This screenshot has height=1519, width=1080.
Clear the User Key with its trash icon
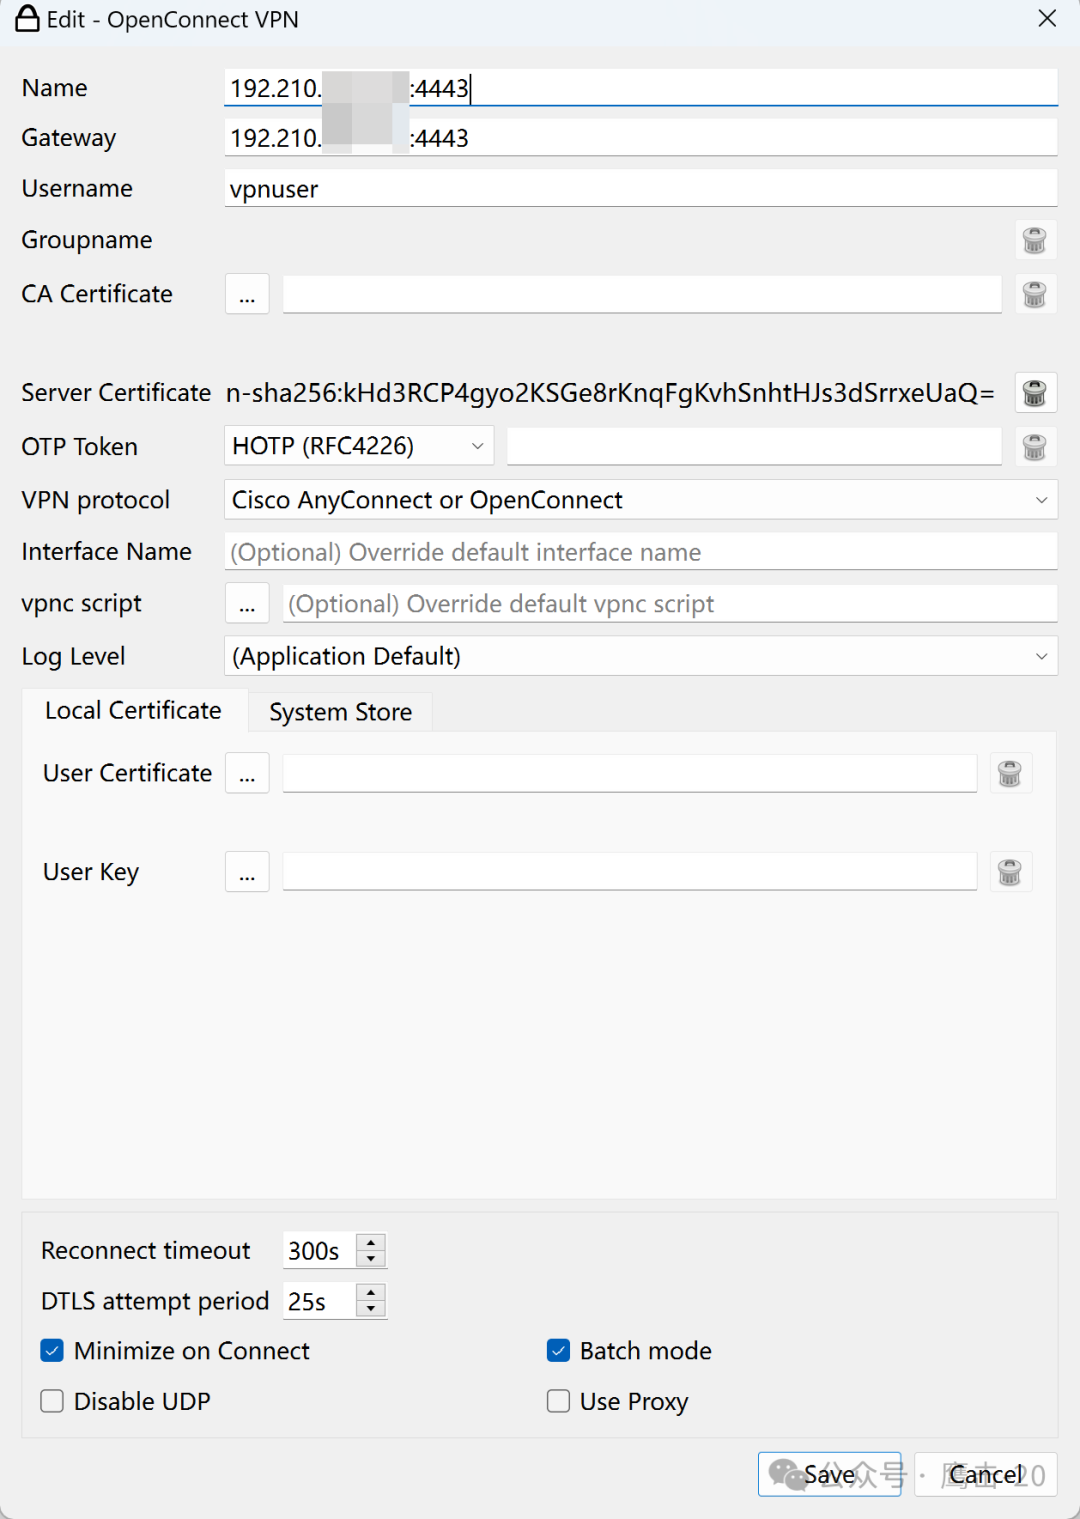click(1010, 872)
